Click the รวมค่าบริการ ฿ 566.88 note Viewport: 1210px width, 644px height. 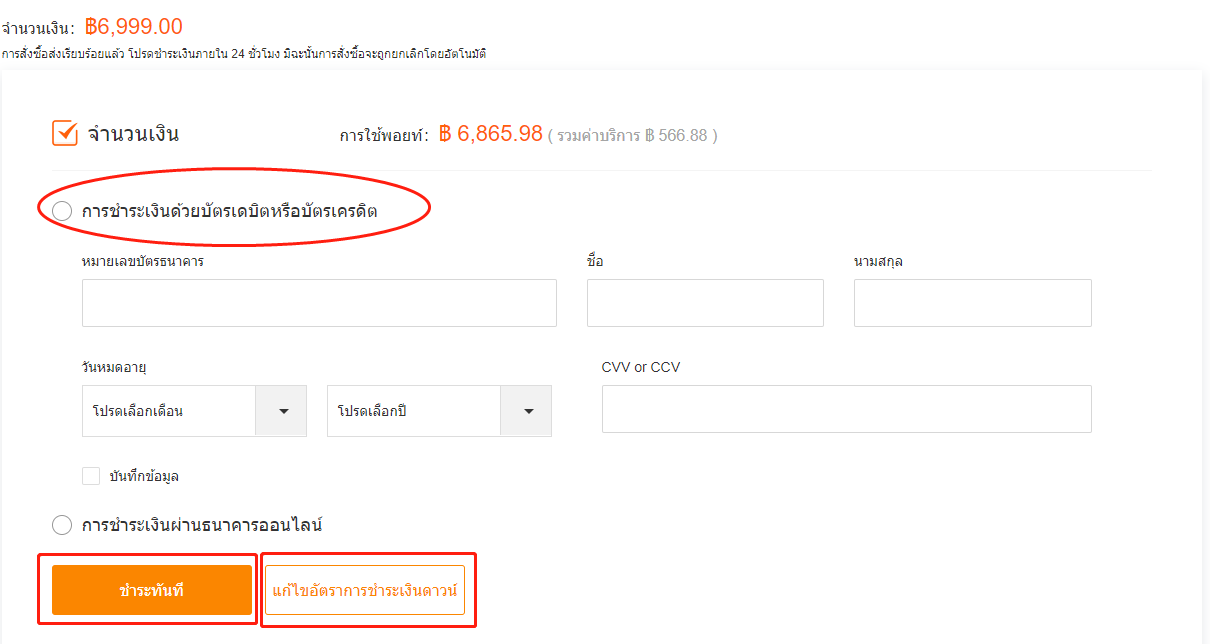pos(633,135)
